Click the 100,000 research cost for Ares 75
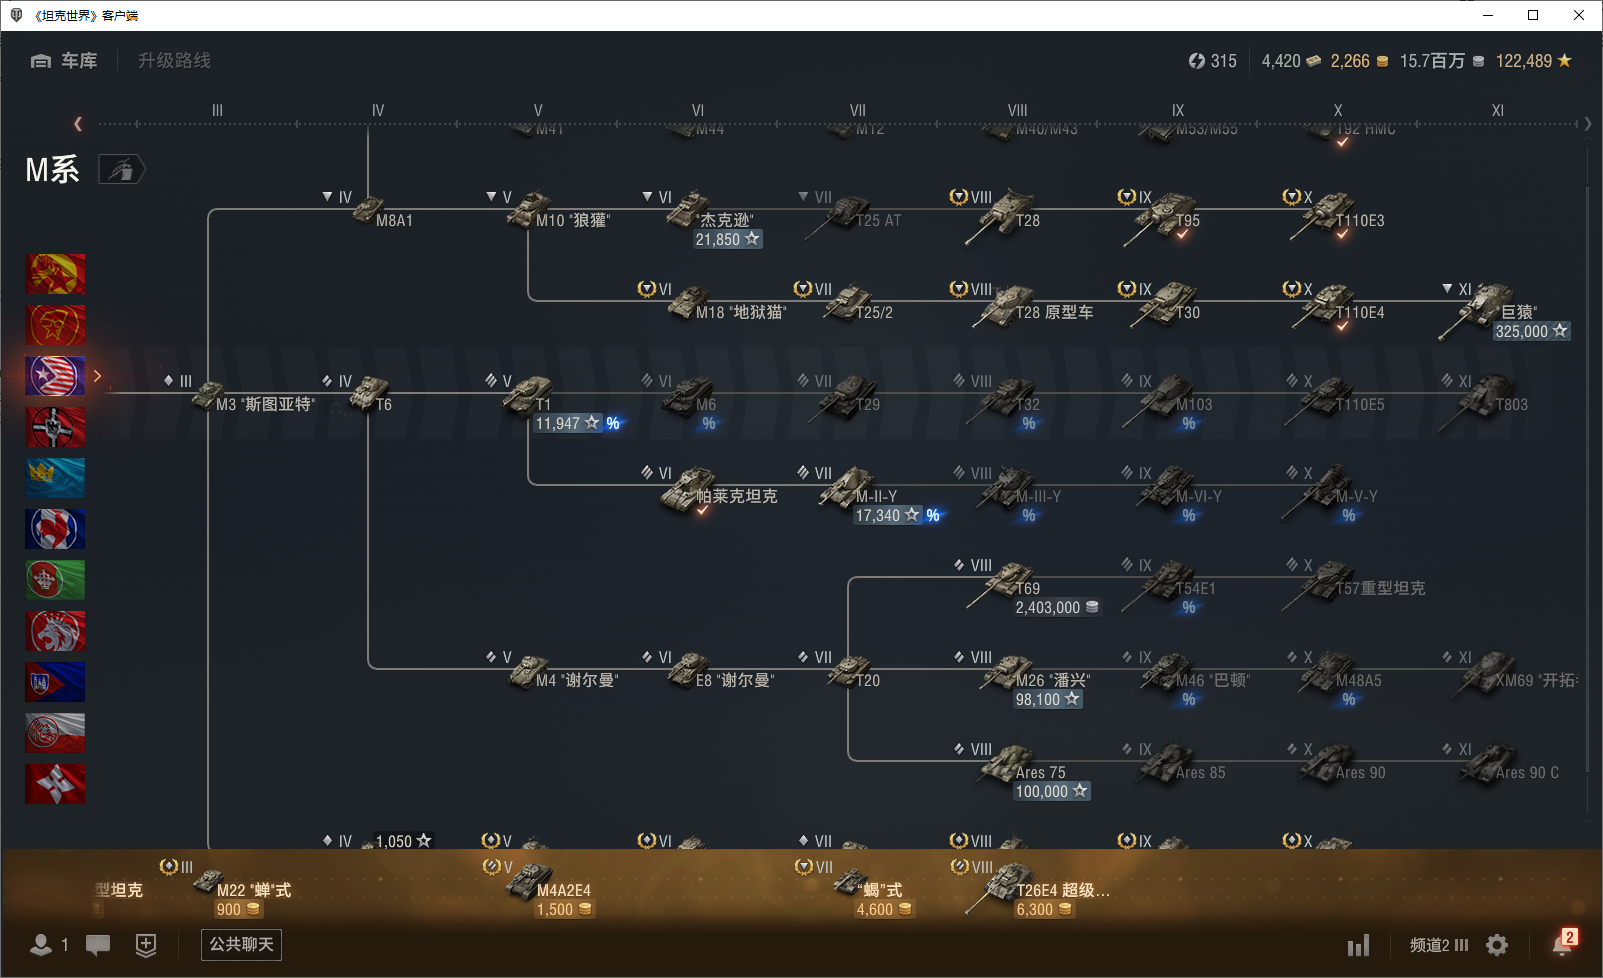The height and width of the screenshot is (978, 1603). click(1052, 791)
